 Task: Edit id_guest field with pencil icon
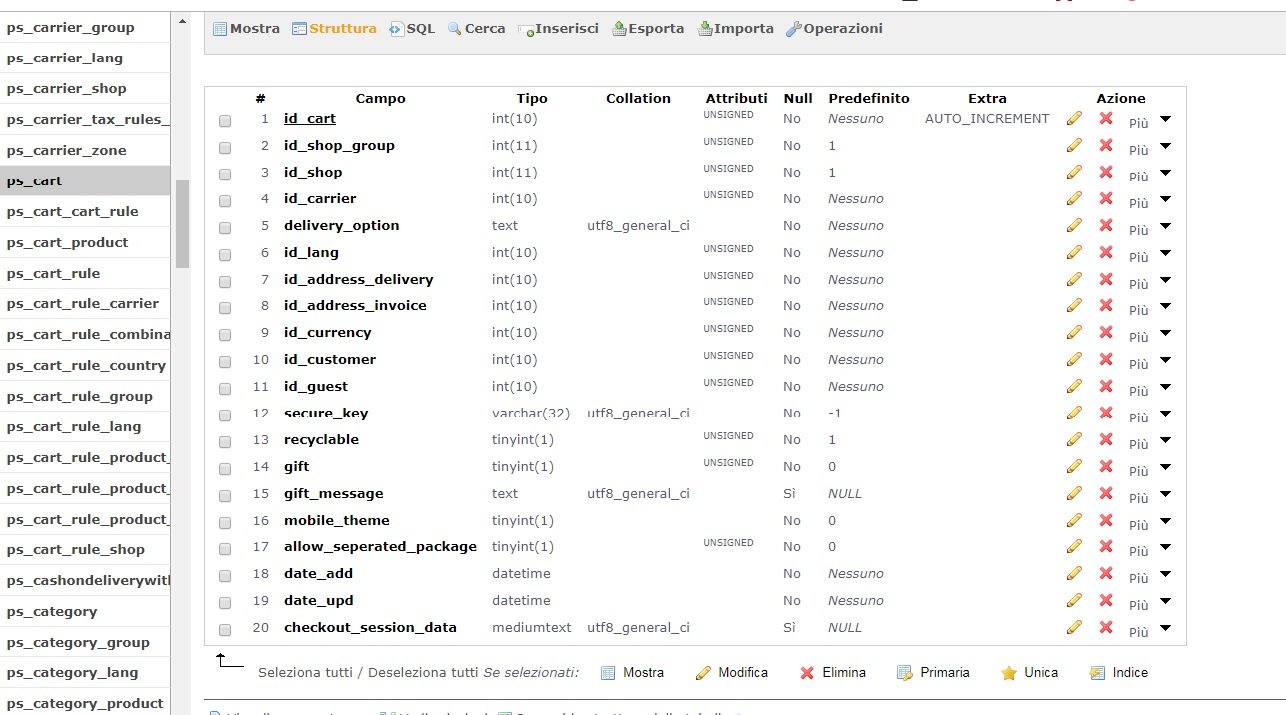coord(1074,386)
